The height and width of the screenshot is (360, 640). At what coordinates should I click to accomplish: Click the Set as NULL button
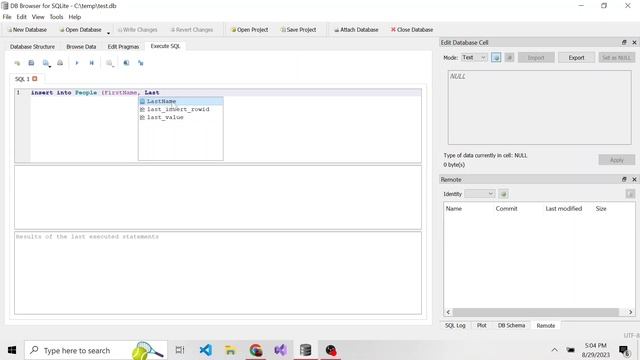tap(616, 58)
